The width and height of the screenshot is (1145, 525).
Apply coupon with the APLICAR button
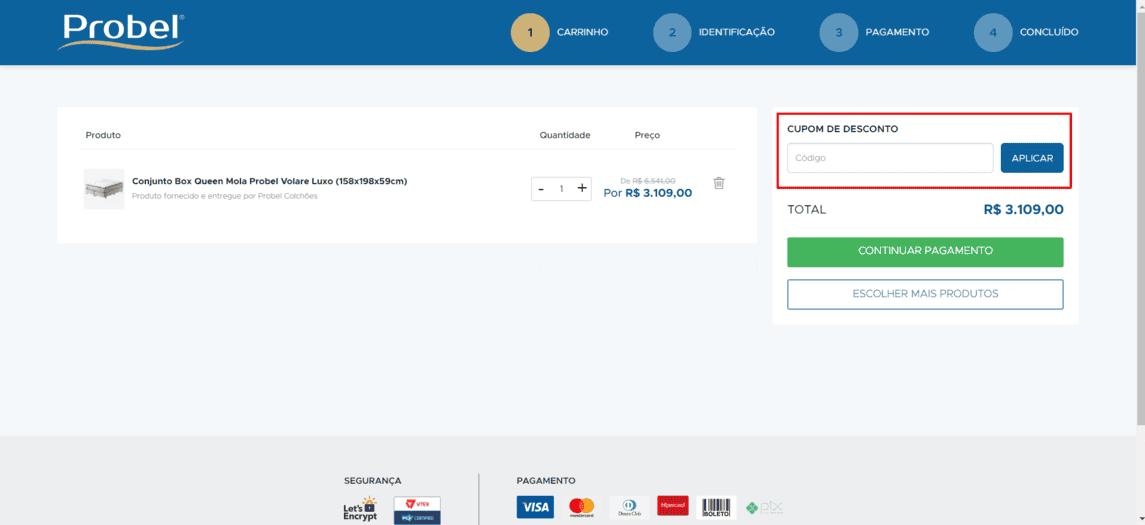click(x=1032, y=158)
